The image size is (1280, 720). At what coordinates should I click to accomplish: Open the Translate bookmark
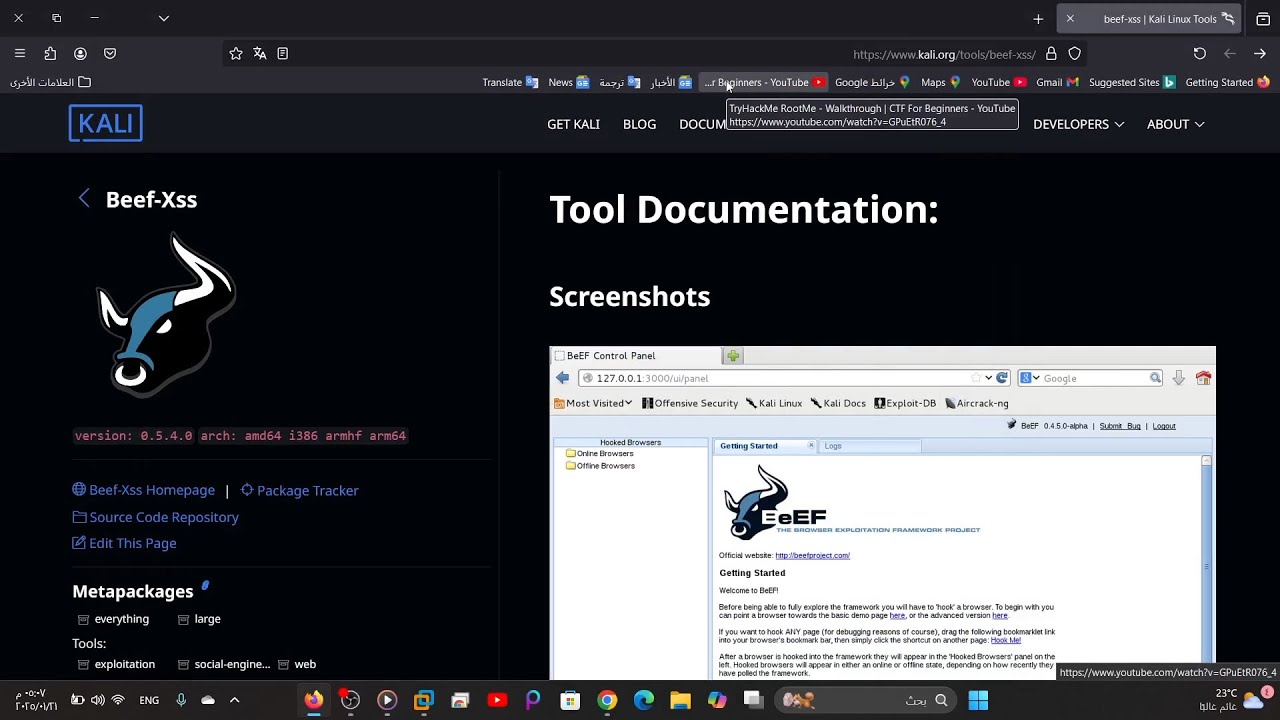tap(510, 82)
